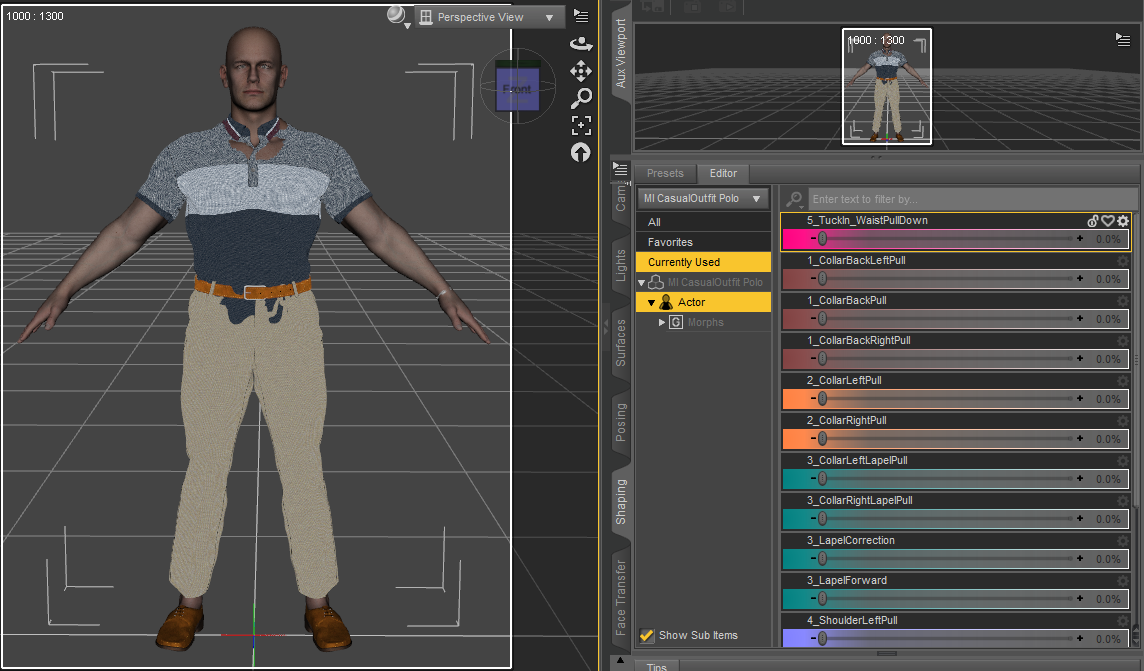Click the orbit/rotate camera icon
Viewport: 1144px width, 671px height.
click(581, 43)
